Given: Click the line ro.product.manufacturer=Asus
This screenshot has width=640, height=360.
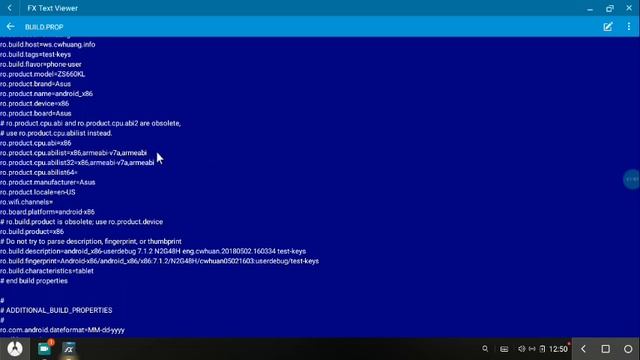Looking at the screenshot, I should [x=48, y=182].
